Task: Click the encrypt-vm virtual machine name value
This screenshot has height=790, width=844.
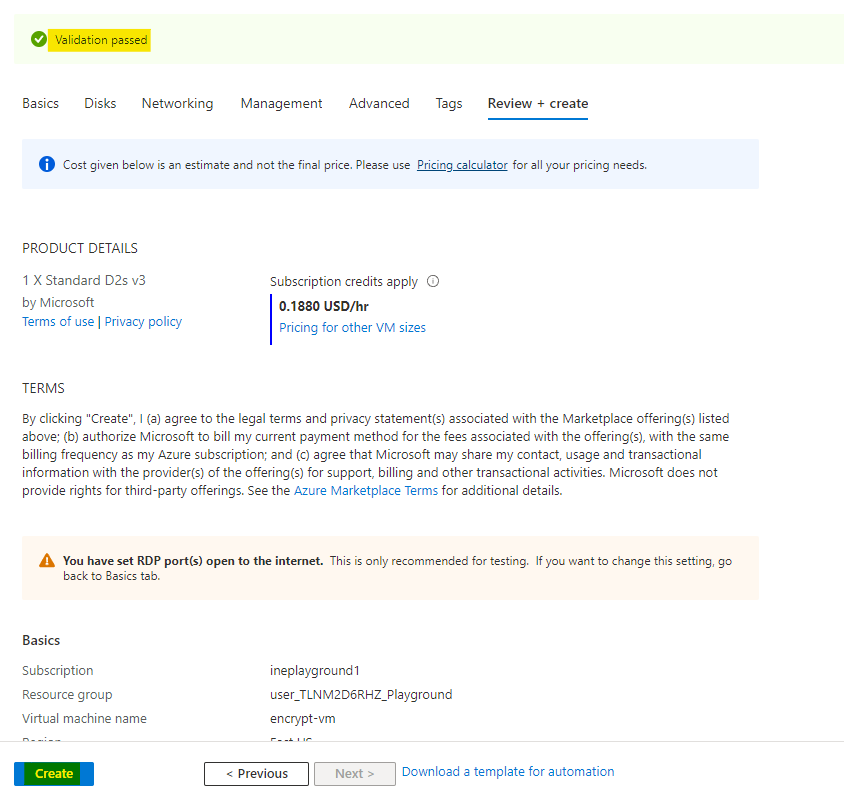Action: [288, 718]
